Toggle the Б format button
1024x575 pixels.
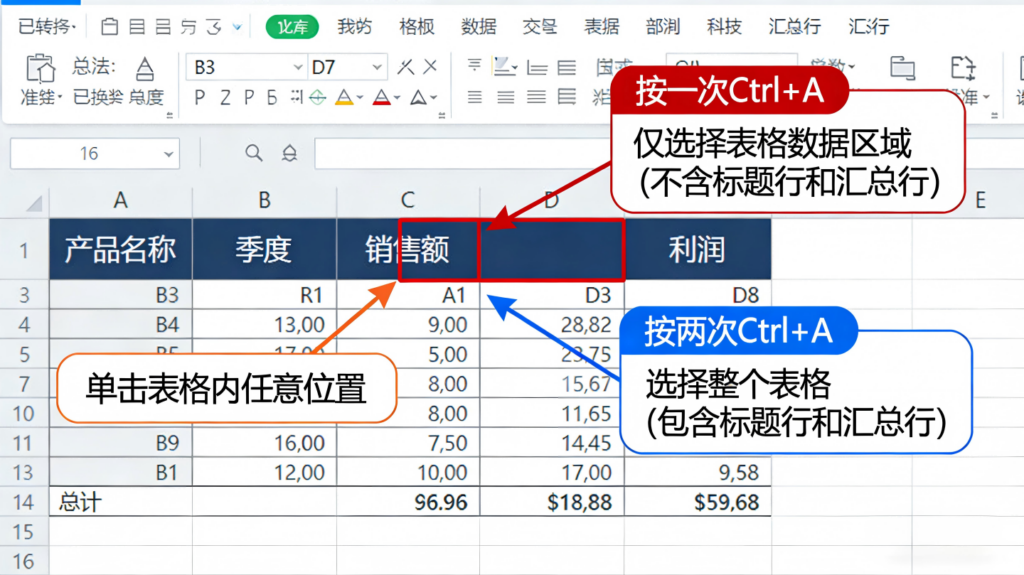[272, 98]
